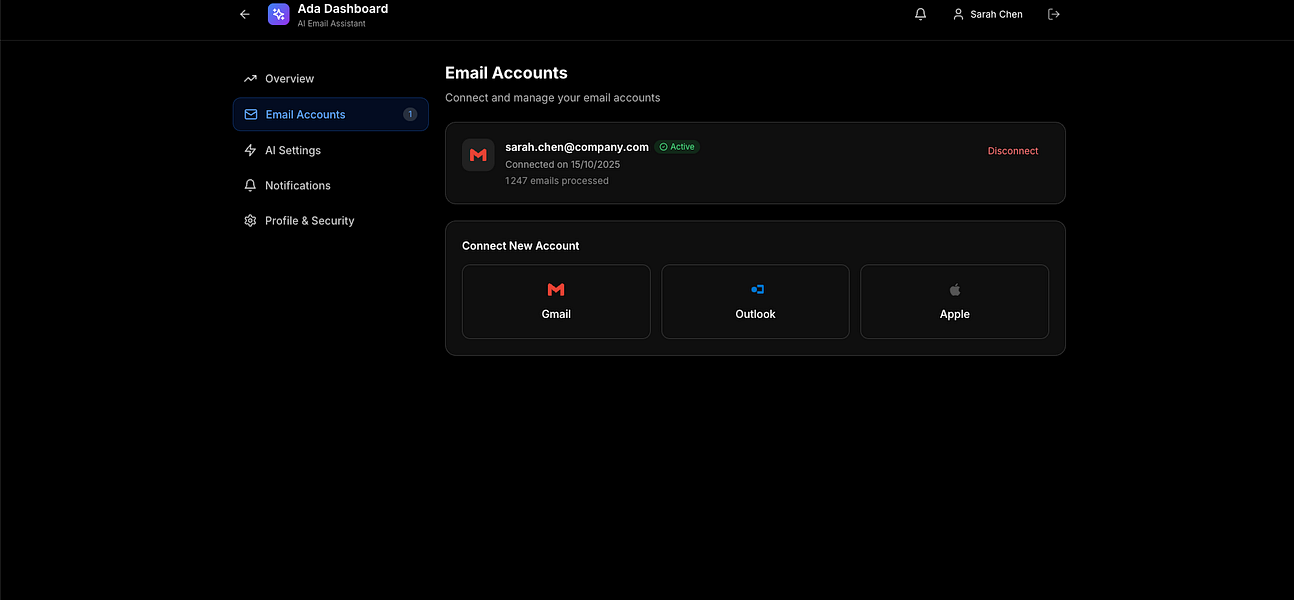1294x600 pixels.
Task: Click the Notifications bell icon in sidebar
Action: pos(250,185)
